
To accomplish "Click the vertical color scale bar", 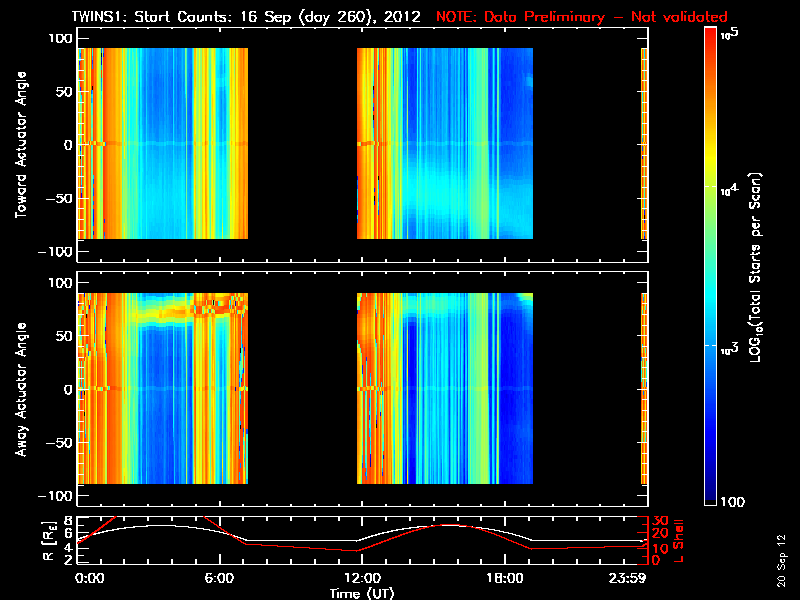I will (x=711, y=267).
